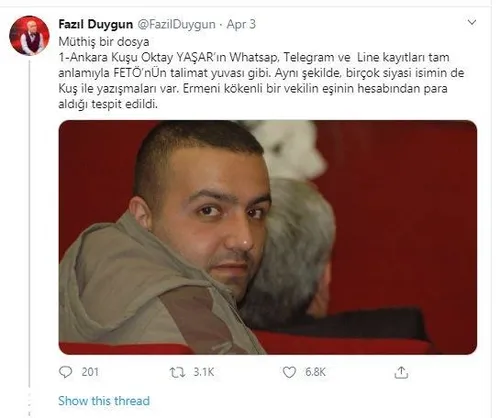The image size is (500, 418).
Task: Open the share tweet upload icon
Action: point(401,372)
